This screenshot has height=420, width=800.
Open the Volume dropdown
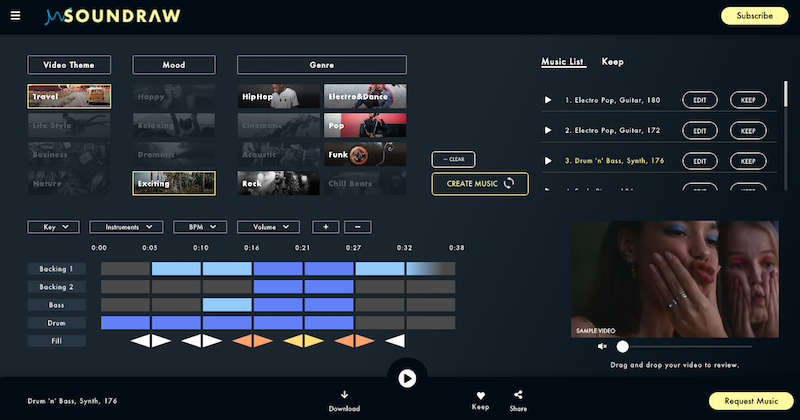[268, 227]
